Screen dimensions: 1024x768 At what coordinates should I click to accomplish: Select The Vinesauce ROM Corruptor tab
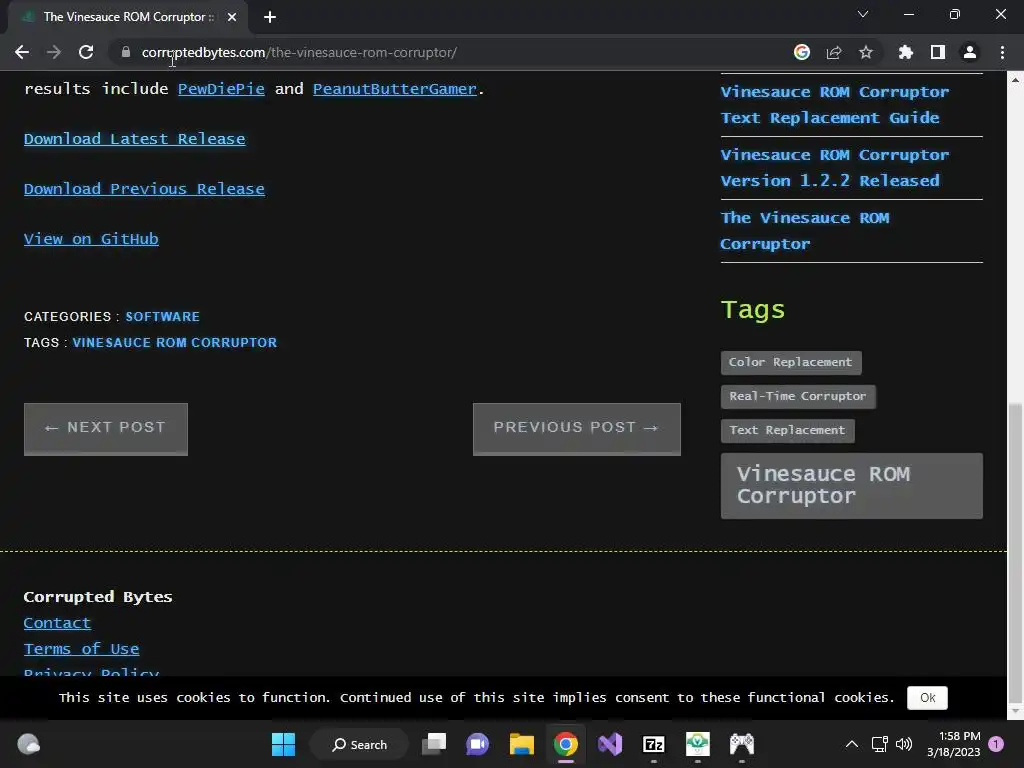[127, 17]
